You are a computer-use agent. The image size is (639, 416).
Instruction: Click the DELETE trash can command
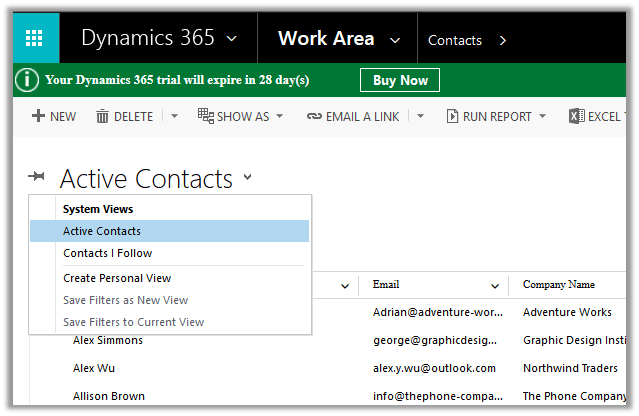coord(102,116)
